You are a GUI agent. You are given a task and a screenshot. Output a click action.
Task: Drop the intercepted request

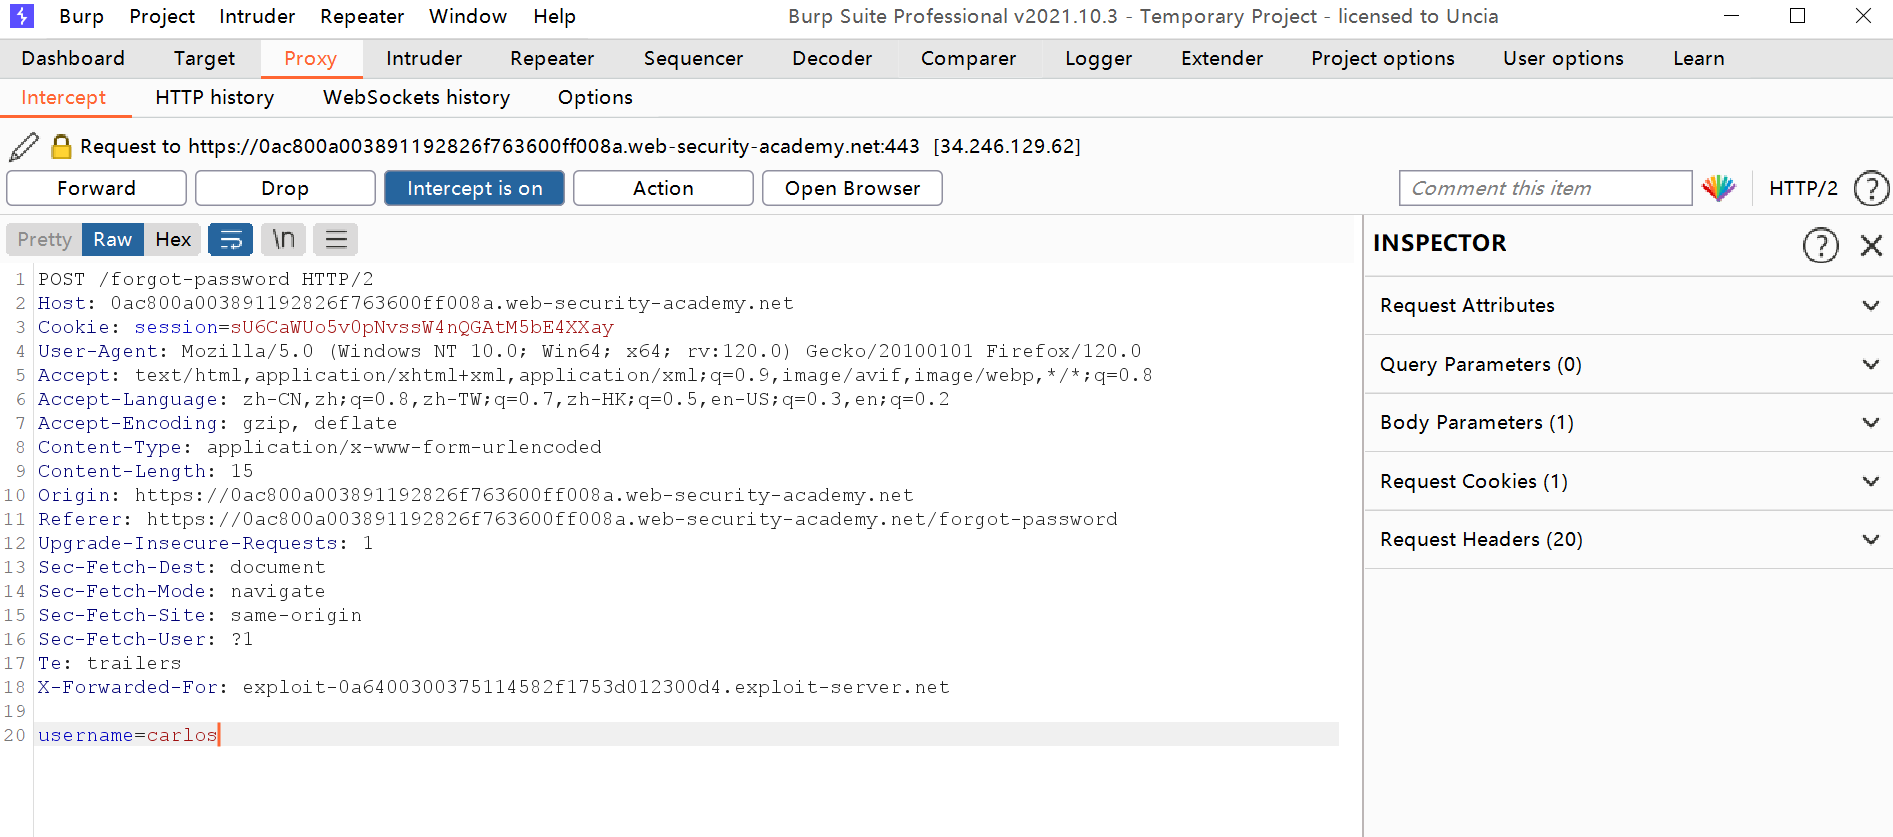coord(285,188)
